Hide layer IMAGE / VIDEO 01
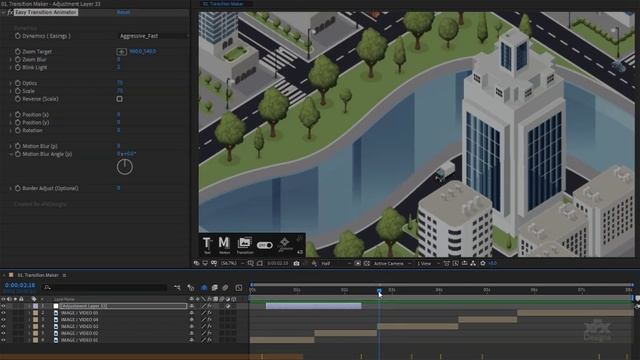 3,340
